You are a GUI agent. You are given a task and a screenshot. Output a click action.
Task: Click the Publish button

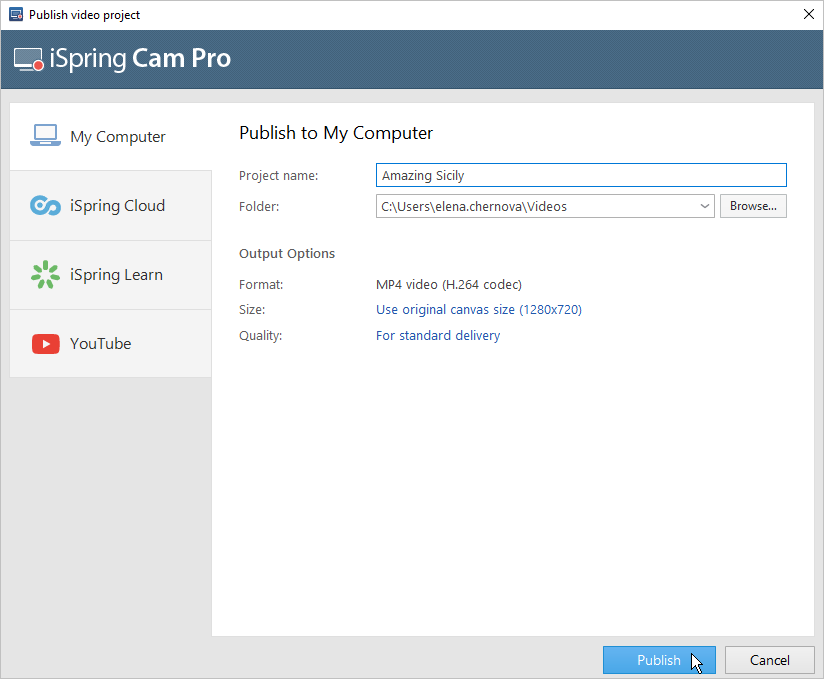pos(659,660)
